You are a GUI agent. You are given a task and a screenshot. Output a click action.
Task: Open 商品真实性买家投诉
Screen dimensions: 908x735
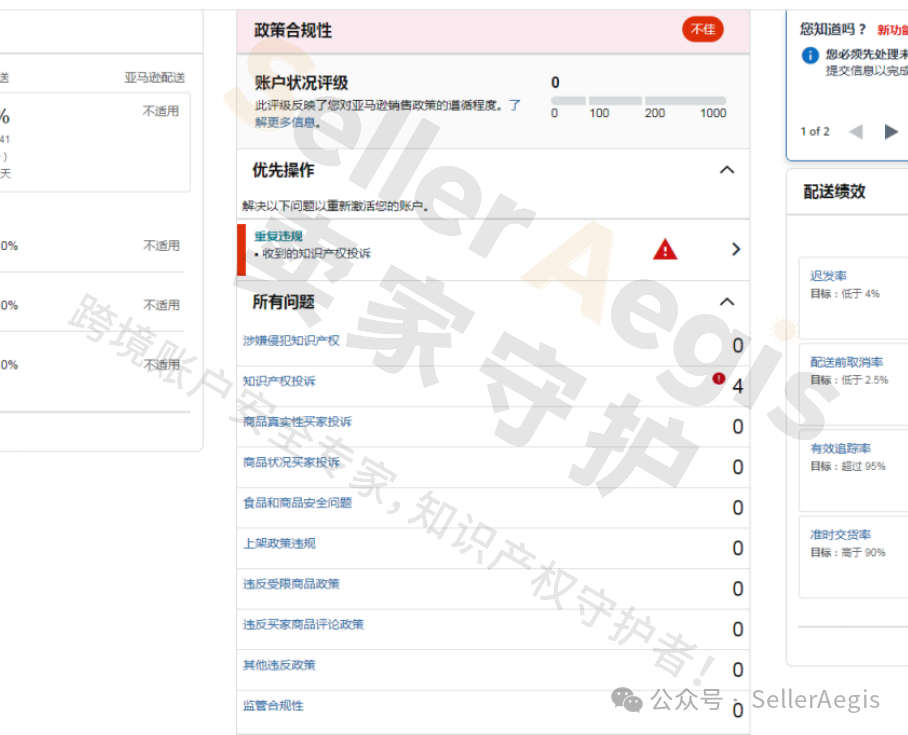297,422
